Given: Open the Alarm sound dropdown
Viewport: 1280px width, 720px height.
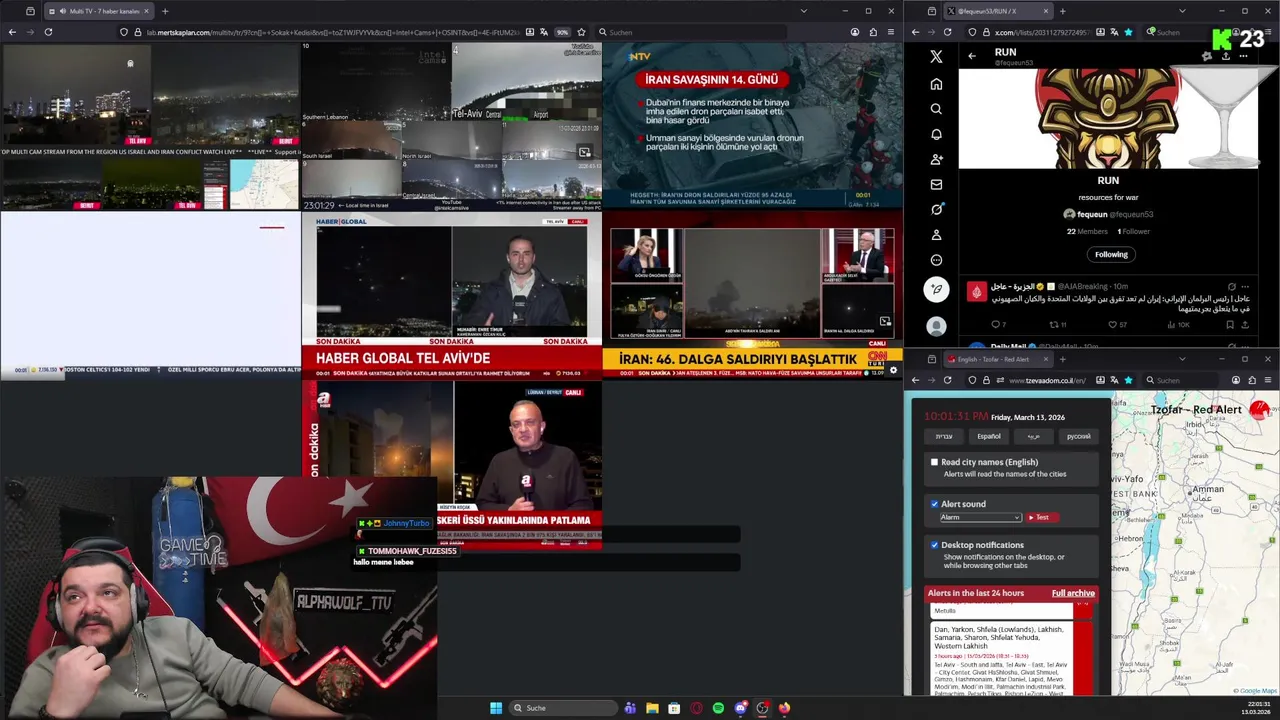Looking at the screenshot, I should [980, 517].
